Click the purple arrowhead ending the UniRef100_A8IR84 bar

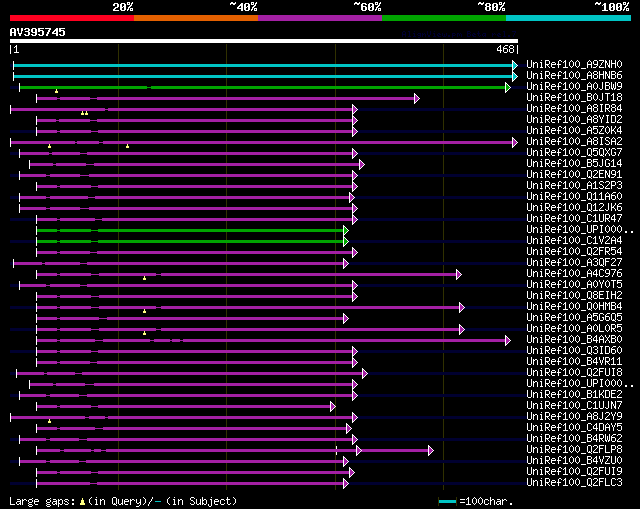pyautogui.click(x=355, y=109)
